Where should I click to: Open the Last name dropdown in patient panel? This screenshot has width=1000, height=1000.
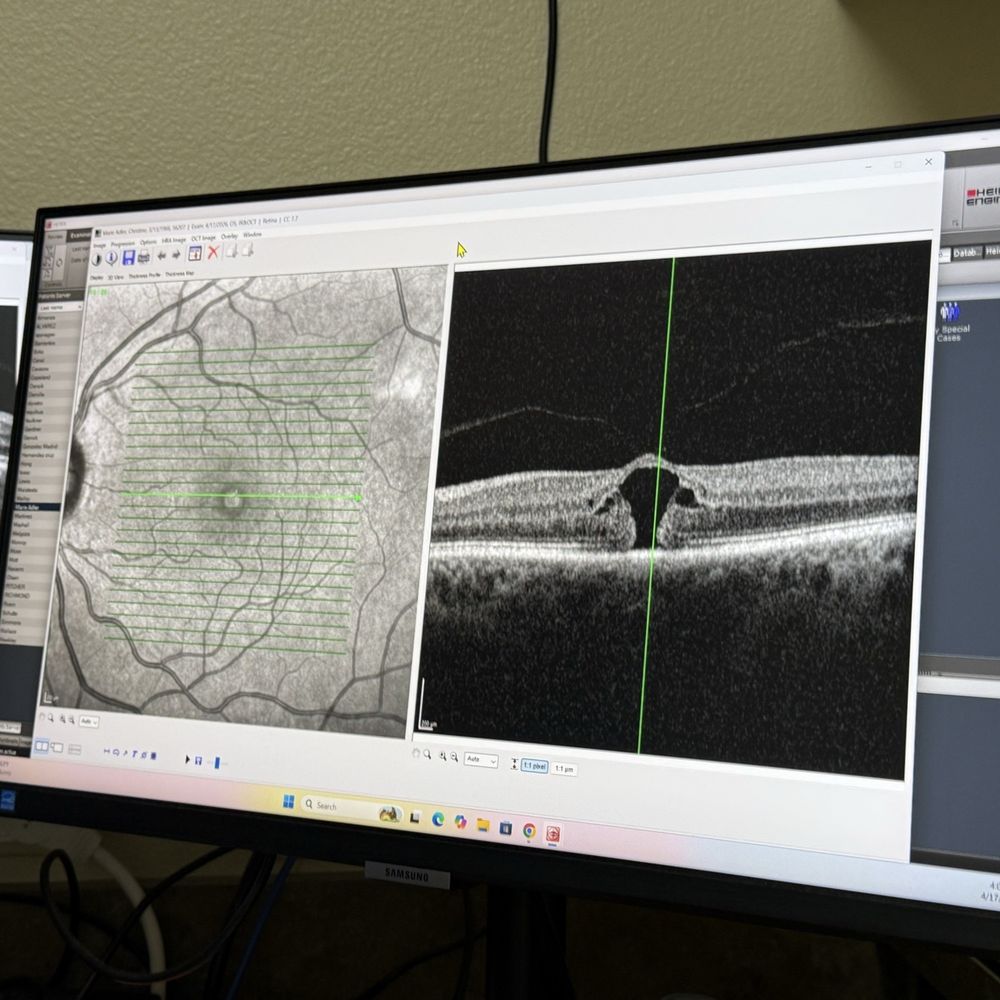(60, 307)
